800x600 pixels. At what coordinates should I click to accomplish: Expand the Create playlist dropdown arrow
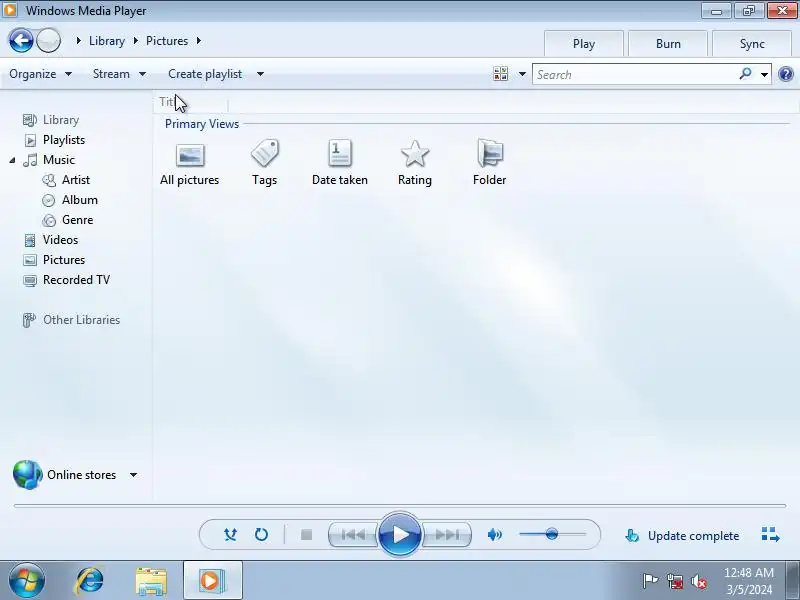[x=260, y=74]
